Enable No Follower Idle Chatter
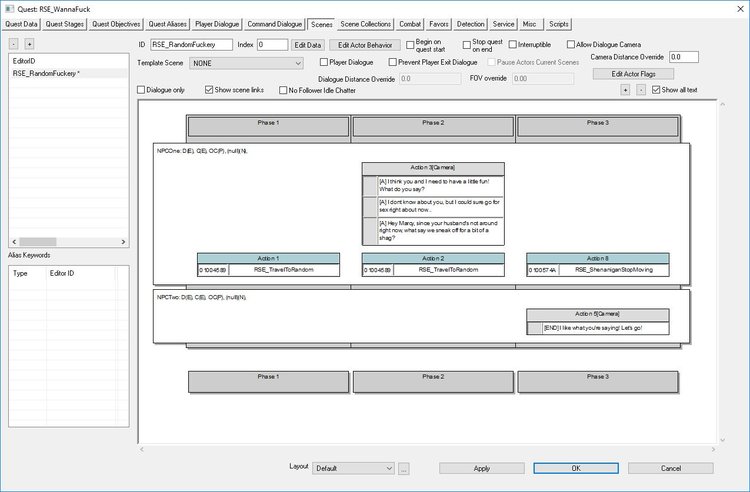This screenshot has height=492, width=750. click(283, 90)
